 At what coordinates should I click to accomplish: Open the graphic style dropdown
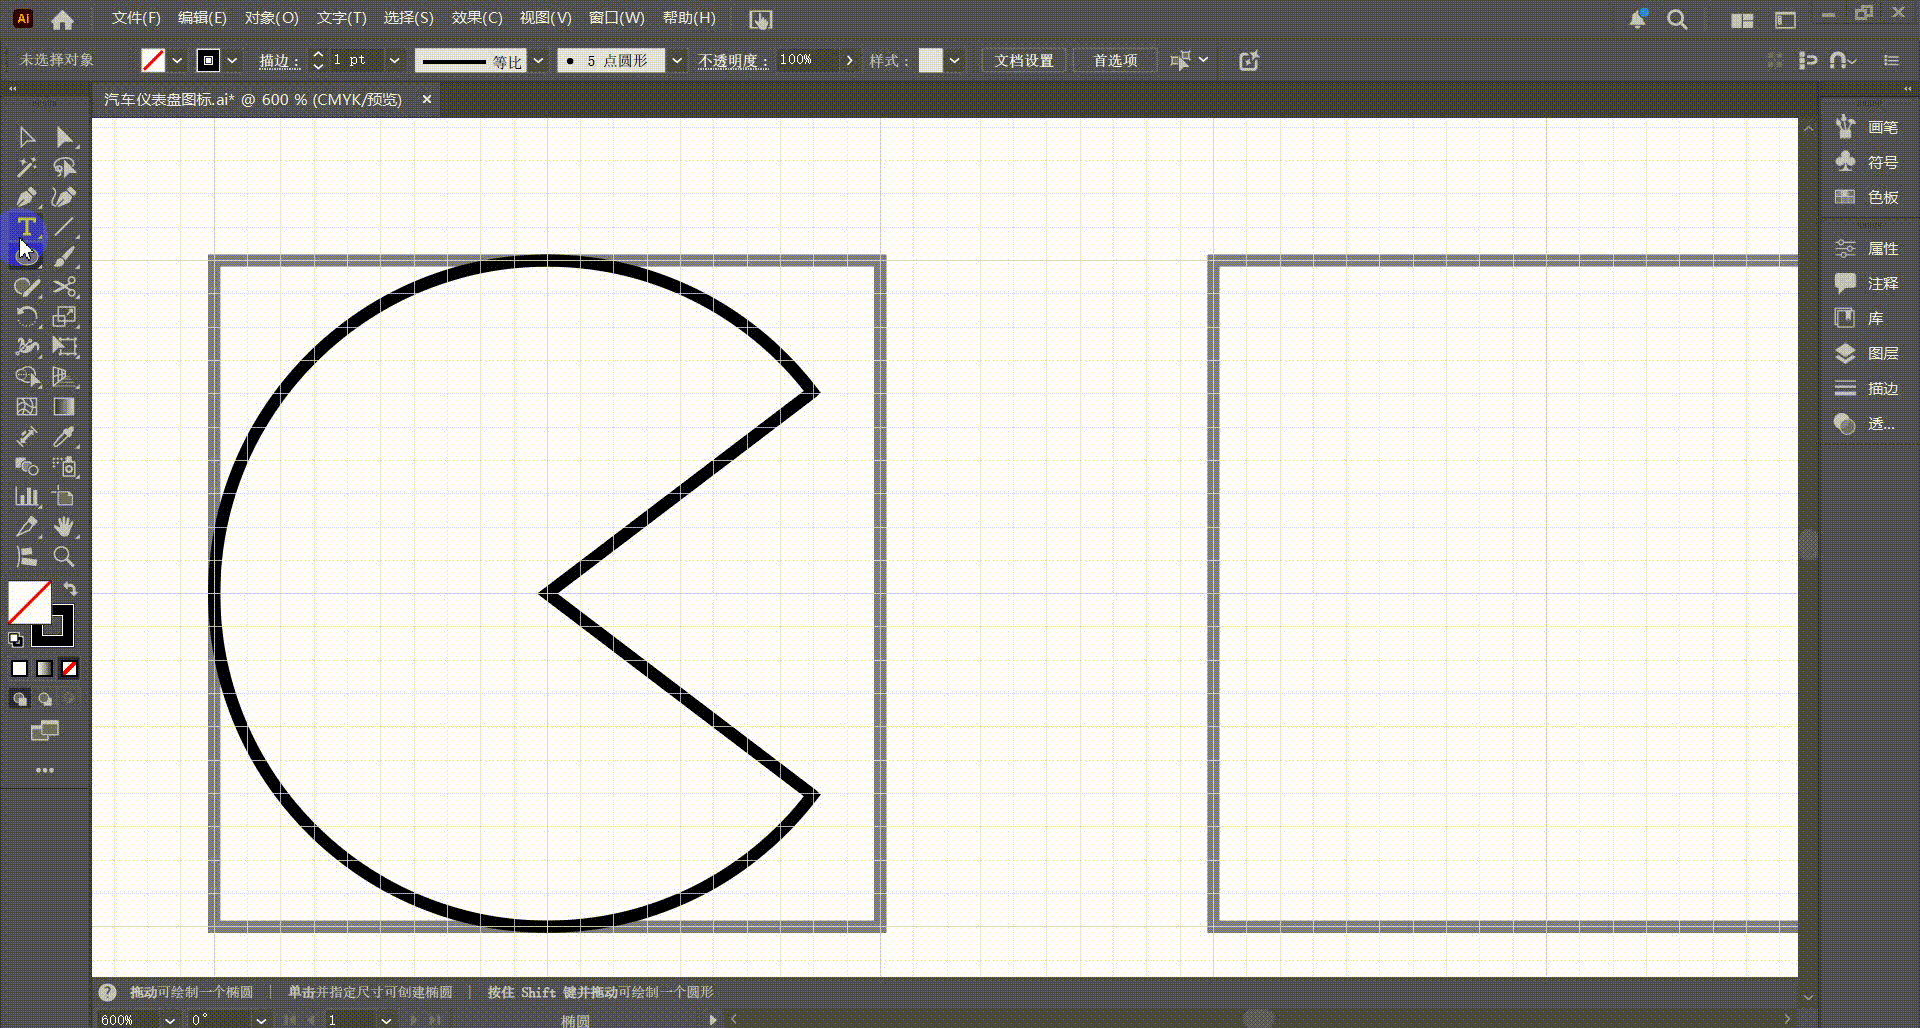pyautogui.click(x=955, y=60)
